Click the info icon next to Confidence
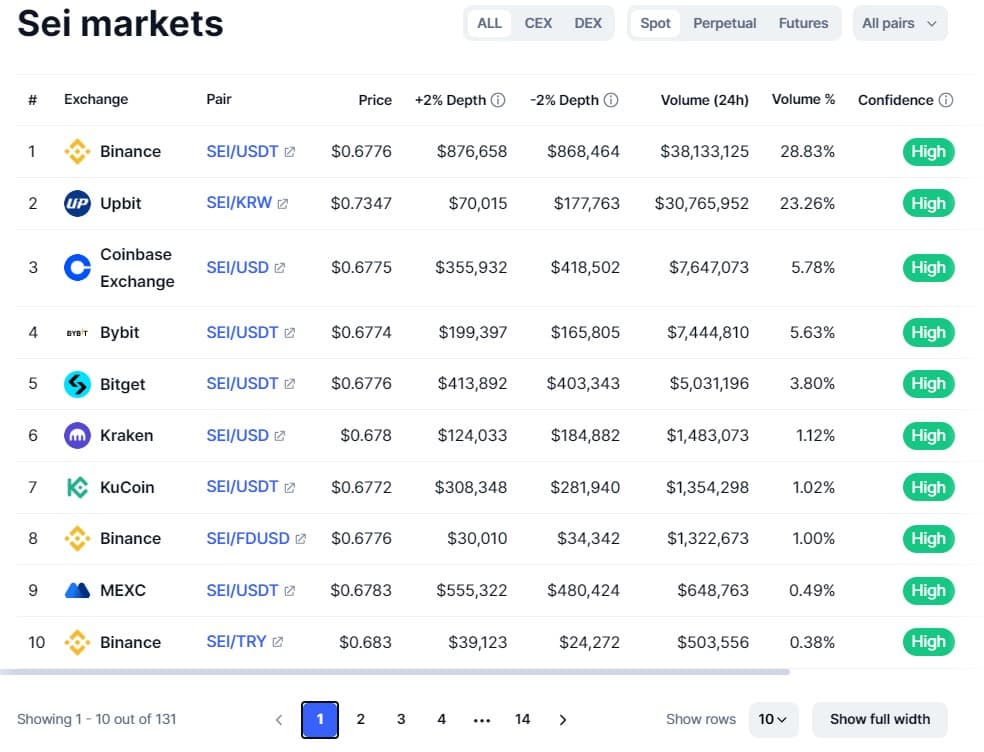This screenshot has width=984, height=752. (946, 100)
